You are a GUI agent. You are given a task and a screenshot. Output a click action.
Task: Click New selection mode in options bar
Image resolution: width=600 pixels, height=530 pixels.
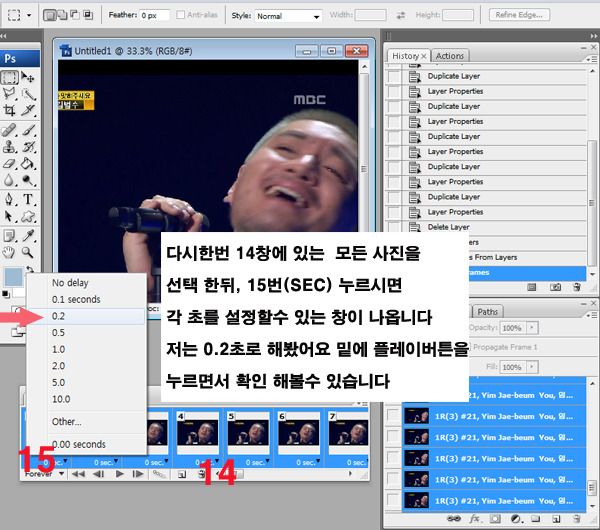50,15
